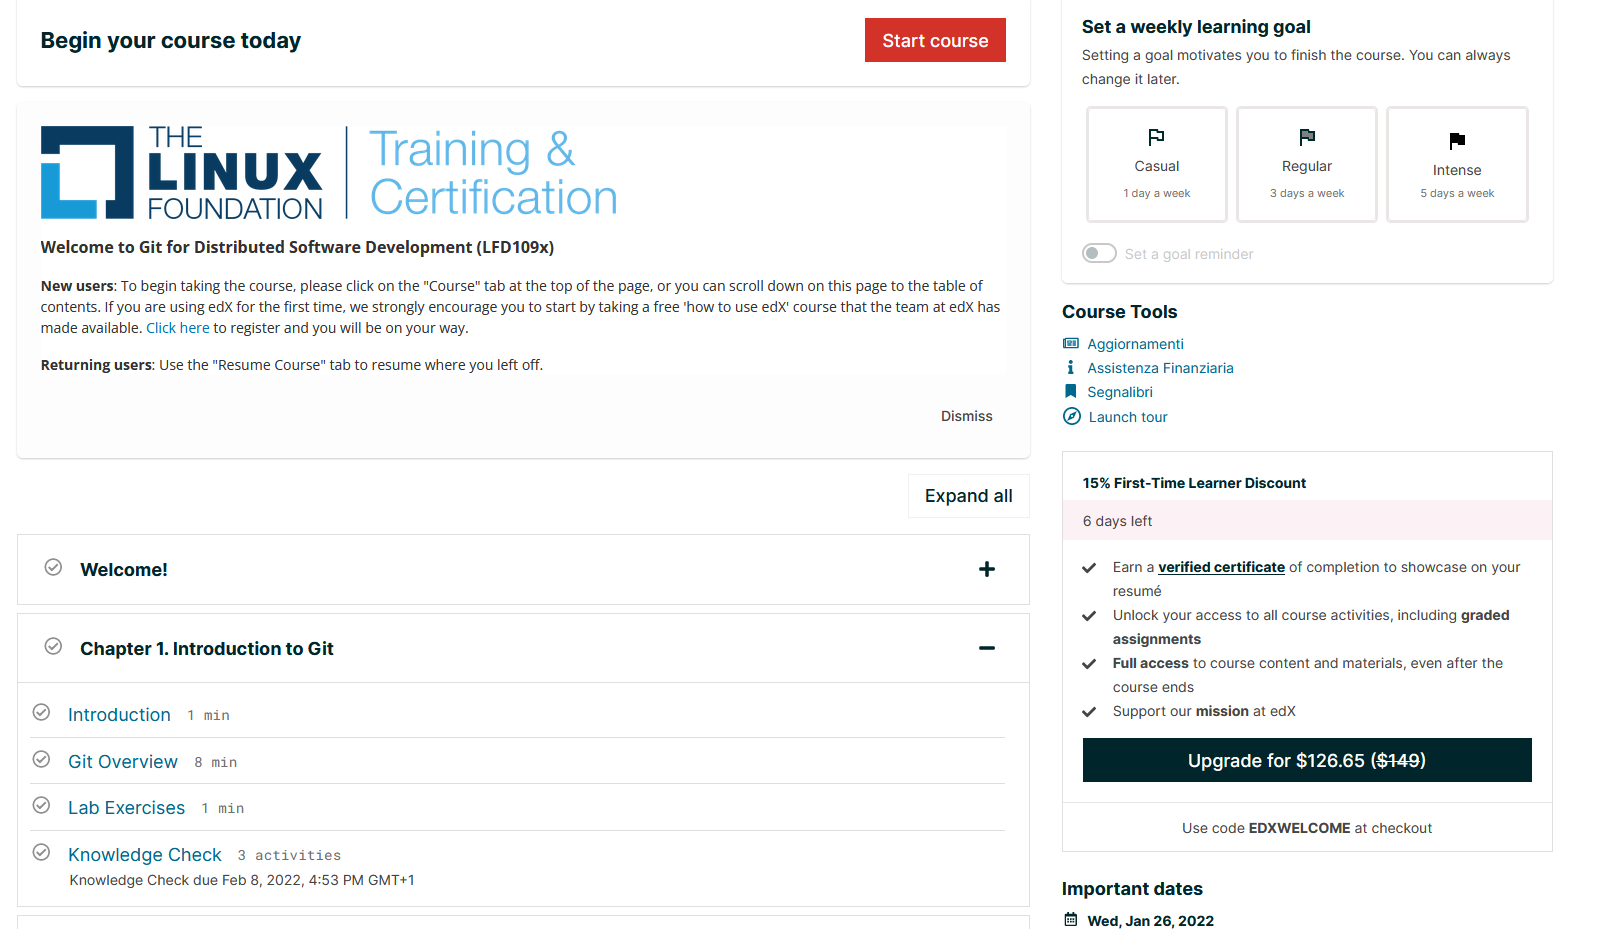Open the Knowledge Check activities
The height and width of the screenshot is (929, 1606).
coord(145,855)
